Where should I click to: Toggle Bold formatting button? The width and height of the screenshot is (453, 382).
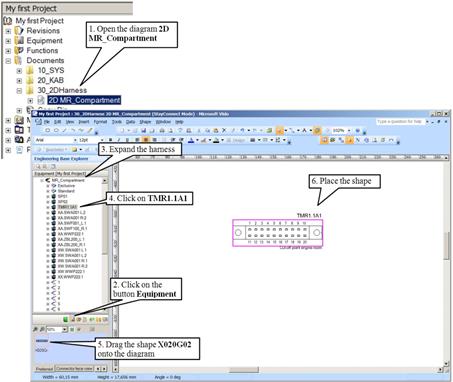click(111, 140)
